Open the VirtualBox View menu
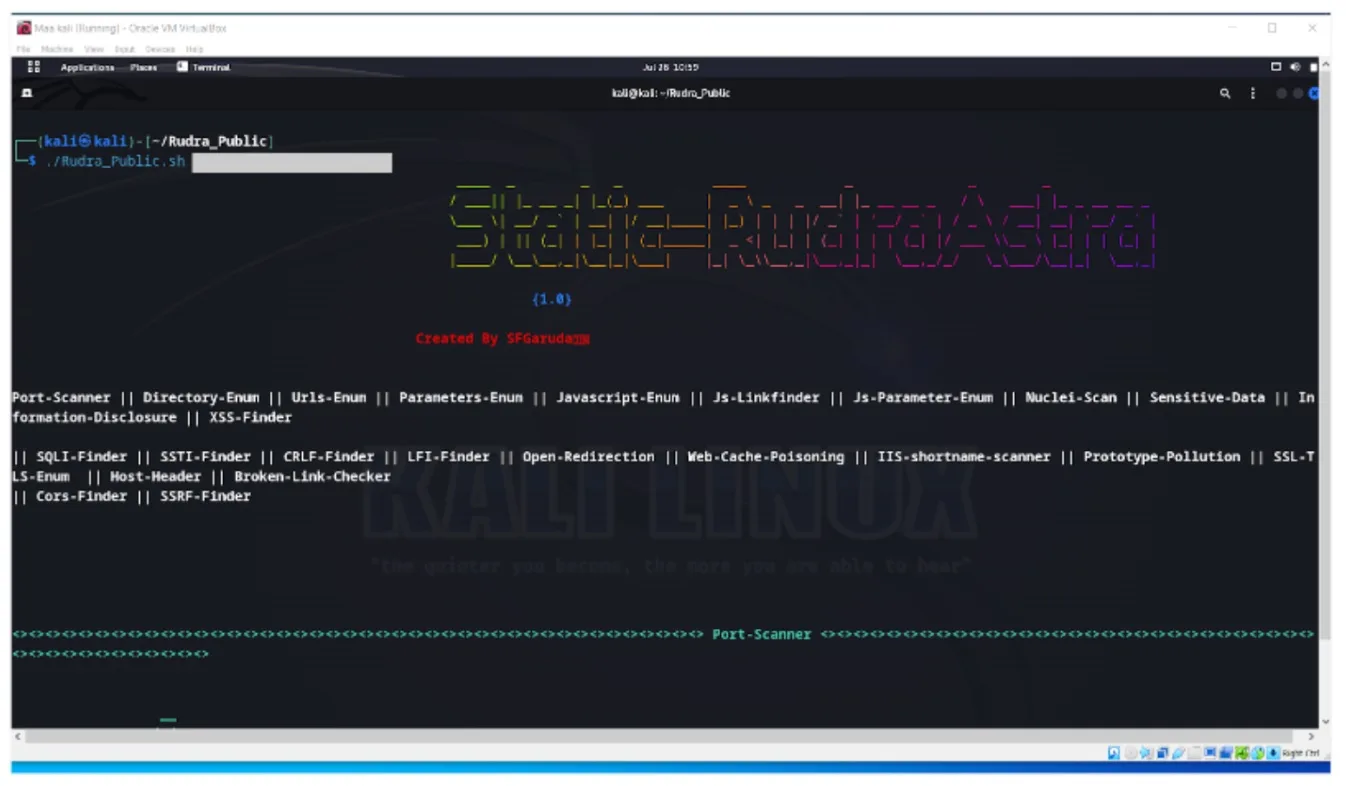The image size is (1346, 786). coord(94,49)
